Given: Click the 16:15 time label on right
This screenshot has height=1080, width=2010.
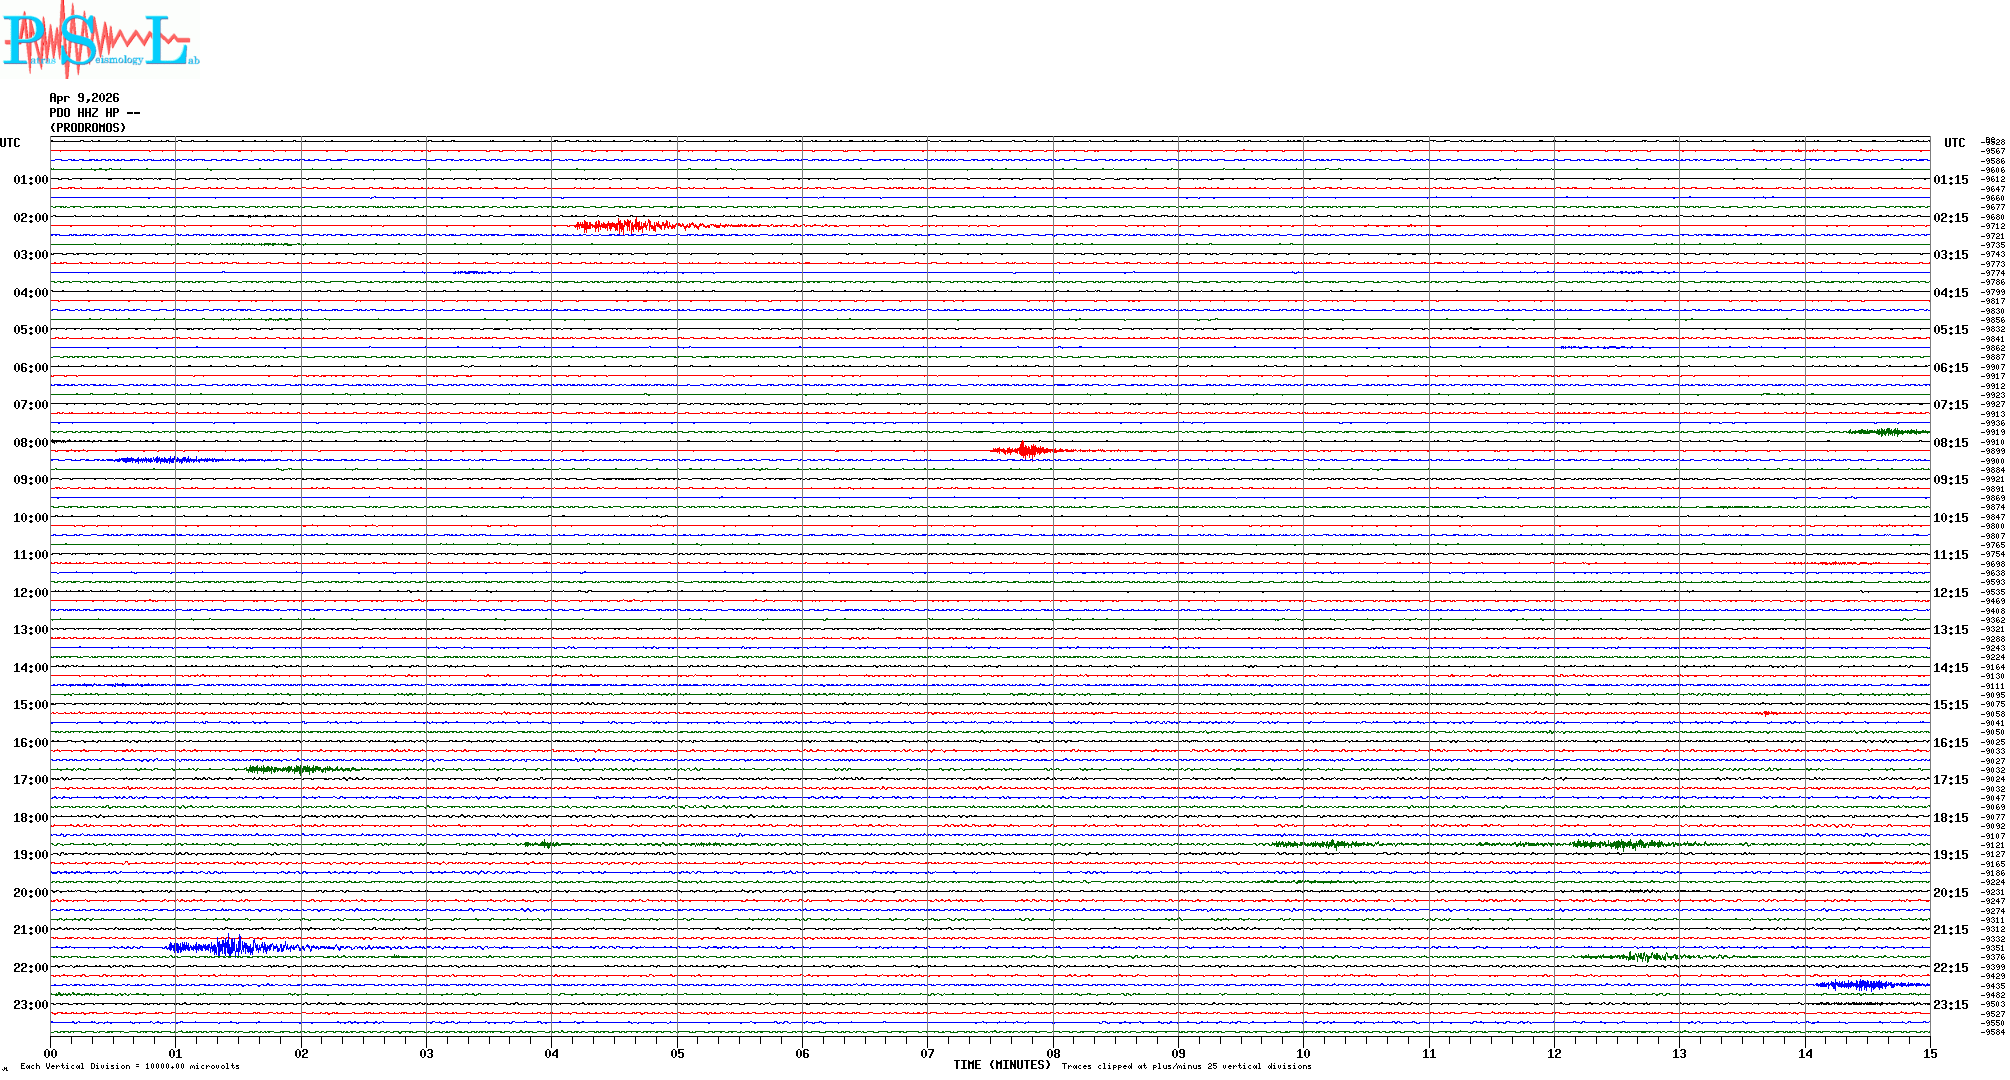Looking at the screenshot, I should 1950,743.
